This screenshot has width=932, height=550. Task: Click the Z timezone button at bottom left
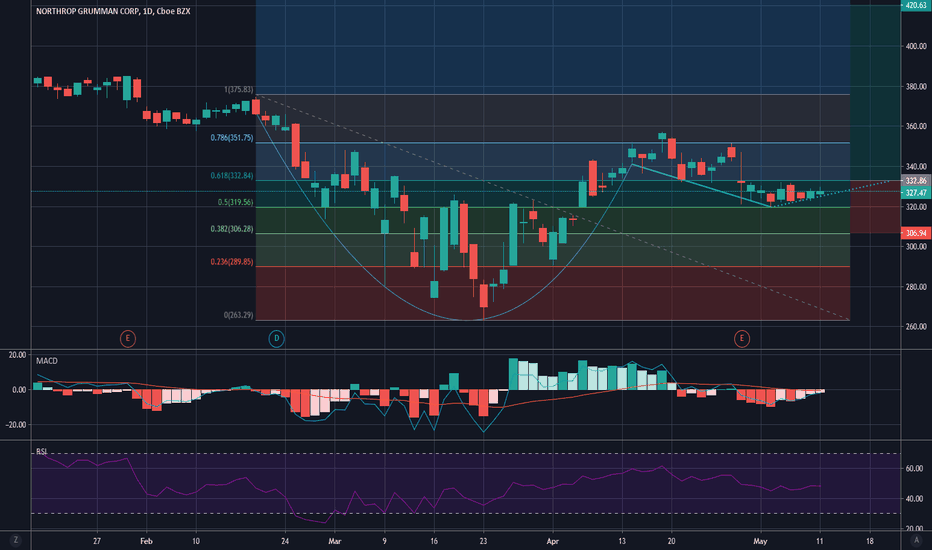point(15,540)
